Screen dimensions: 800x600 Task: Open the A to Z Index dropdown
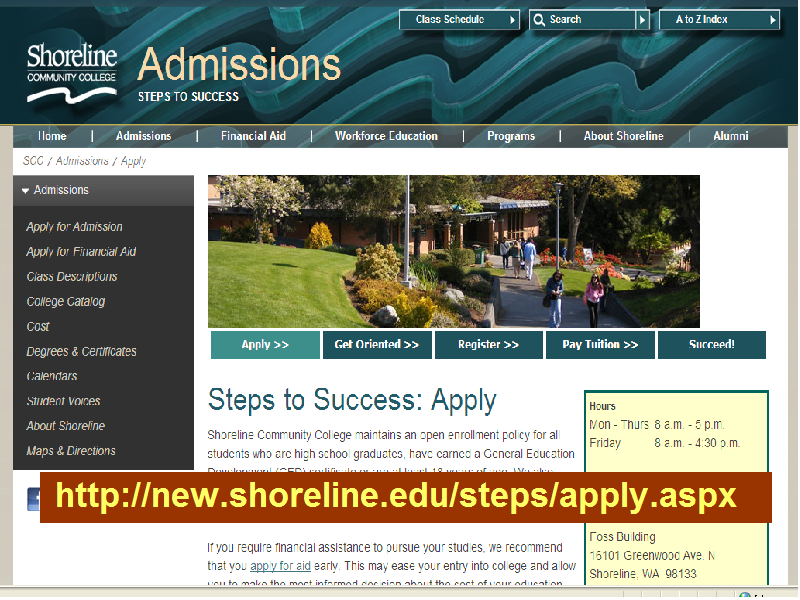click(x=719, y=20)
